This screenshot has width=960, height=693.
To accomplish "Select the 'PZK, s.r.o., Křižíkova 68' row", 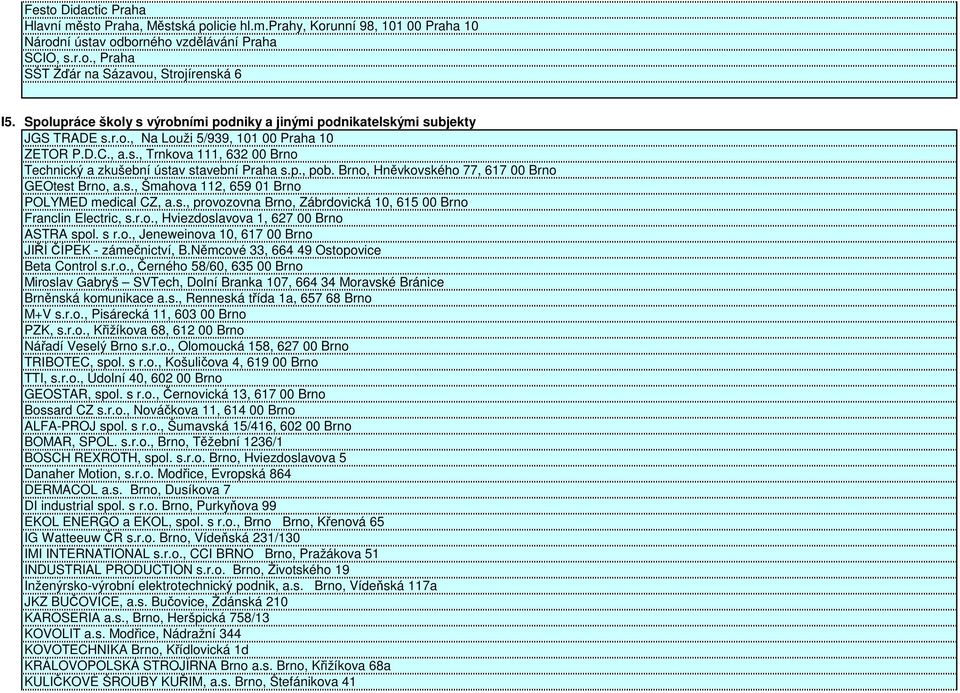I will click(x=489, y=329).
